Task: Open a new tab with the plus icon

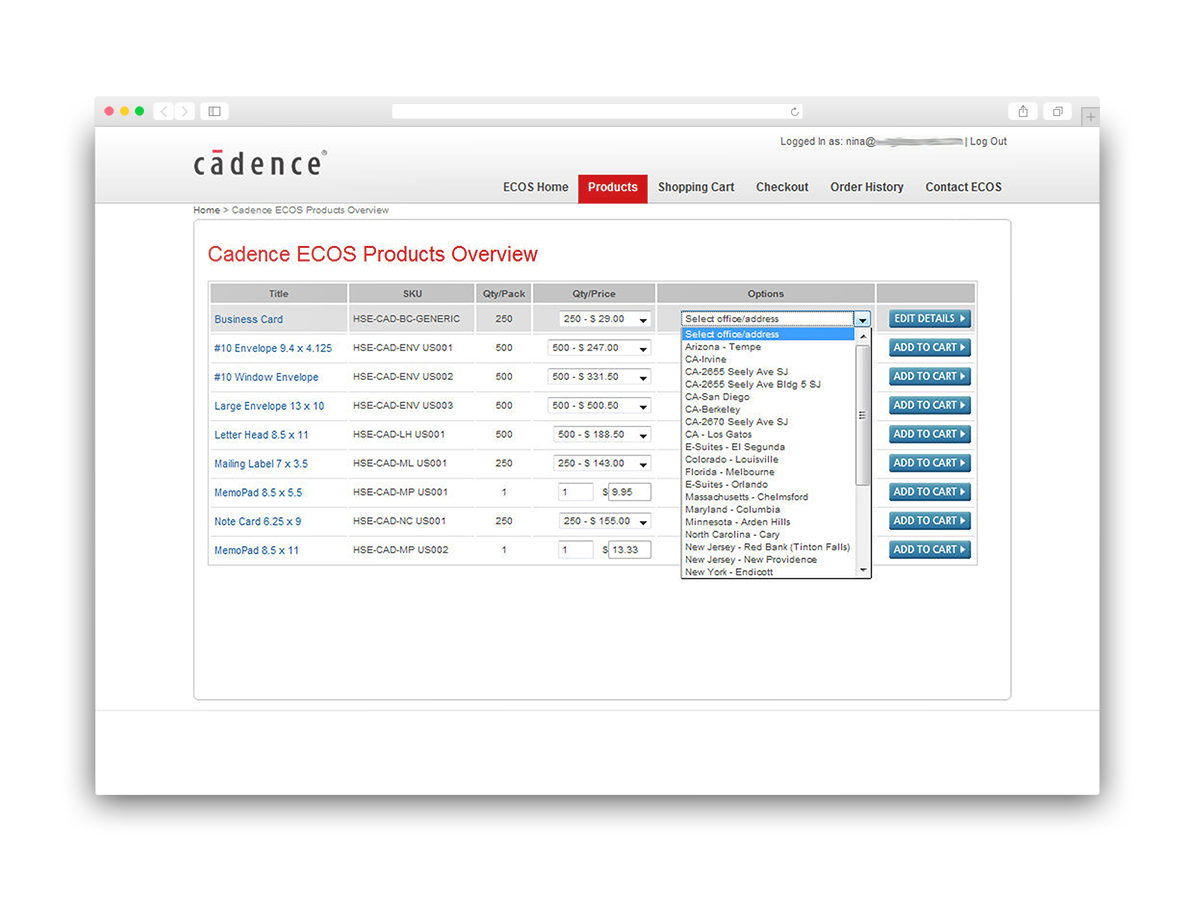Action: (1090, 116)
